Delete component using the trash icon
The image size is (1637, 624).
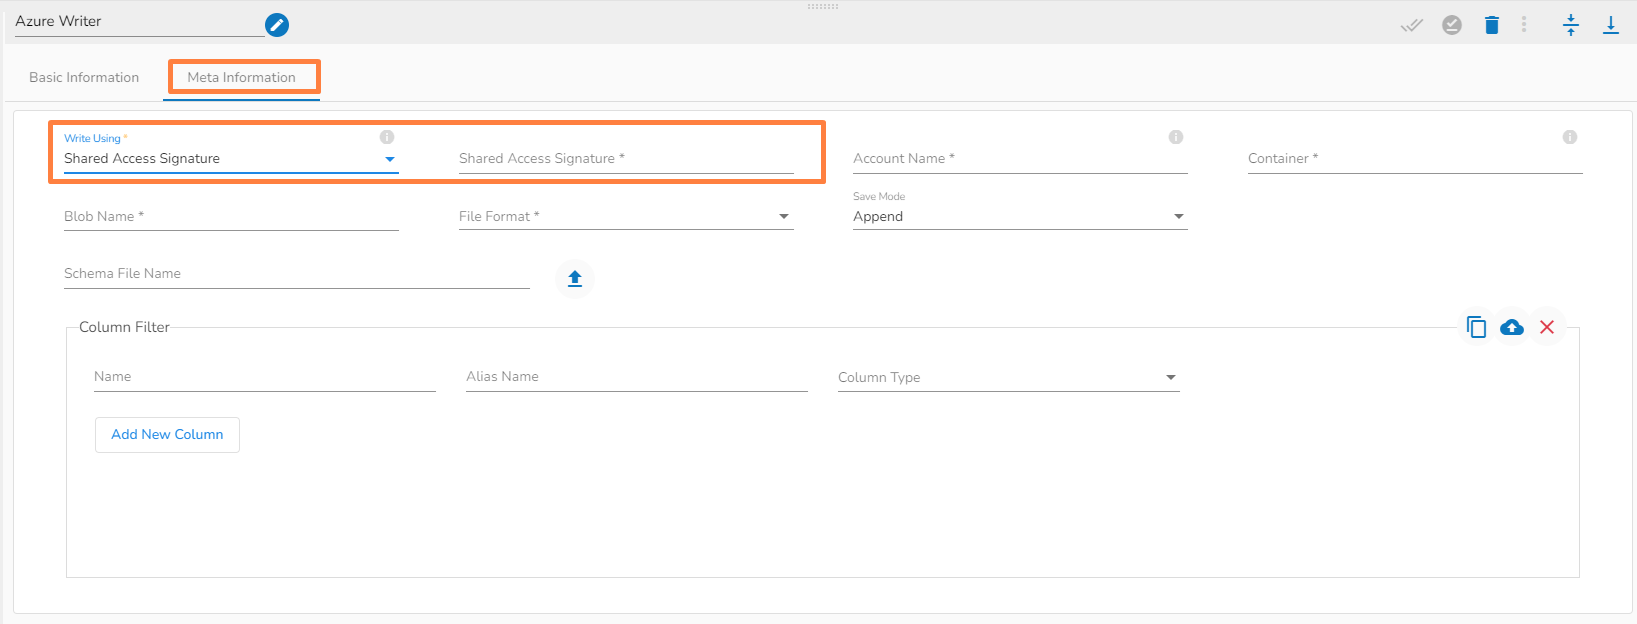coord(1492,25)
